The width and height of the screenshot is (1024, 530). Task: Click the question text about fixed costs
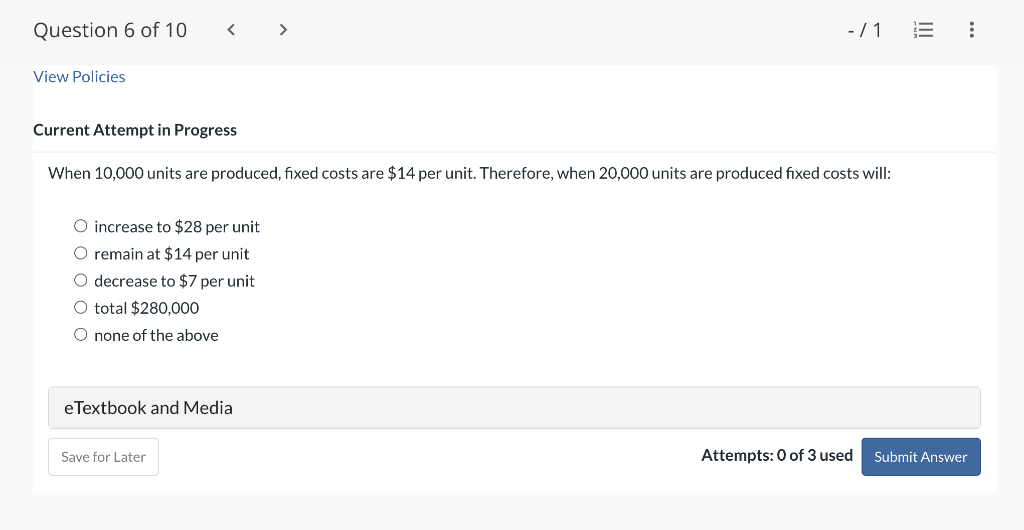point(469,173)
